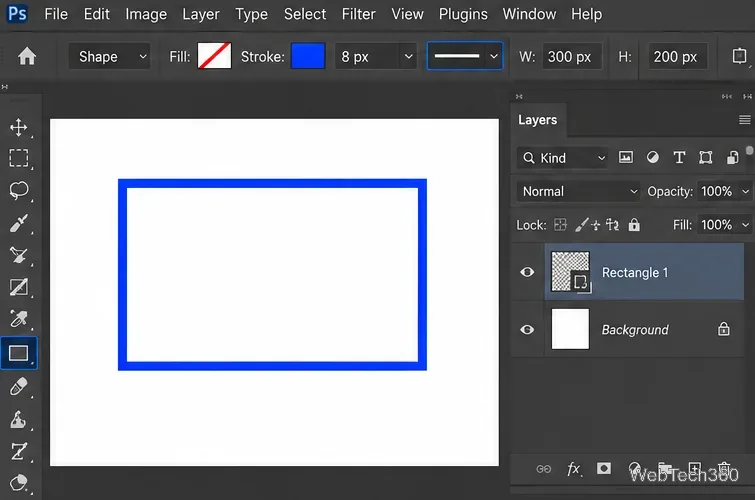
Task: Open the Shape tool mode dropdown
Action: (x=109, y=56)
